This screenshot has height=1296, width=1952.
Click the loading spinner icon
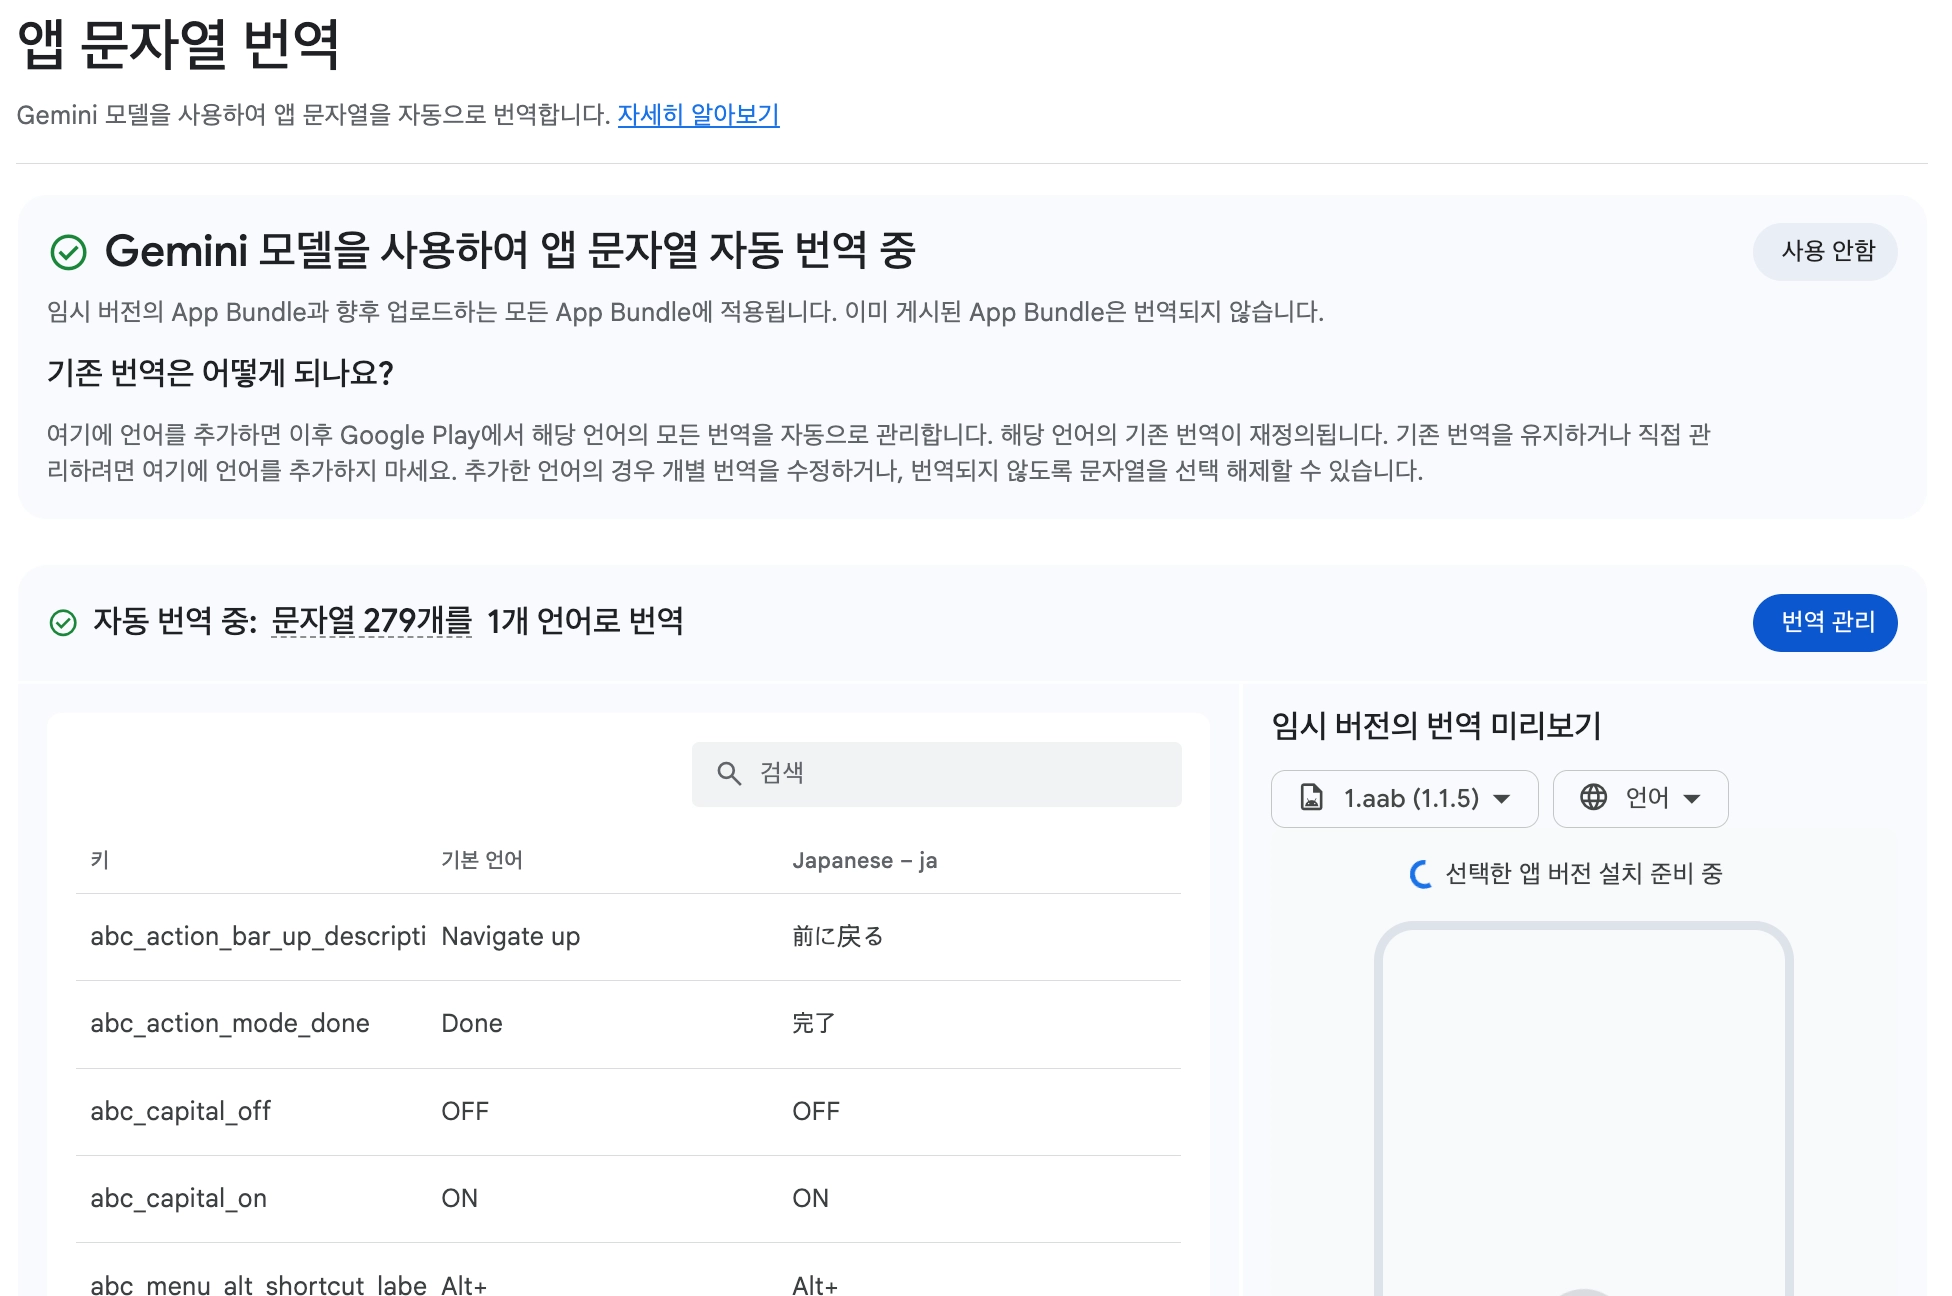1420,875
